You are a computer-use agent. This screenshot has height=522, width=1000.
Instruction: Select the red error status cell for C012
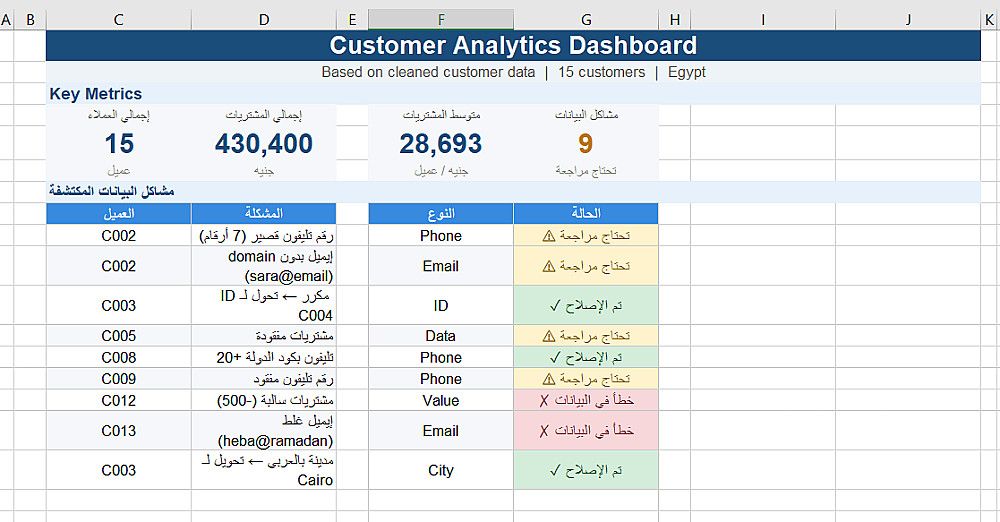[586, 400]
